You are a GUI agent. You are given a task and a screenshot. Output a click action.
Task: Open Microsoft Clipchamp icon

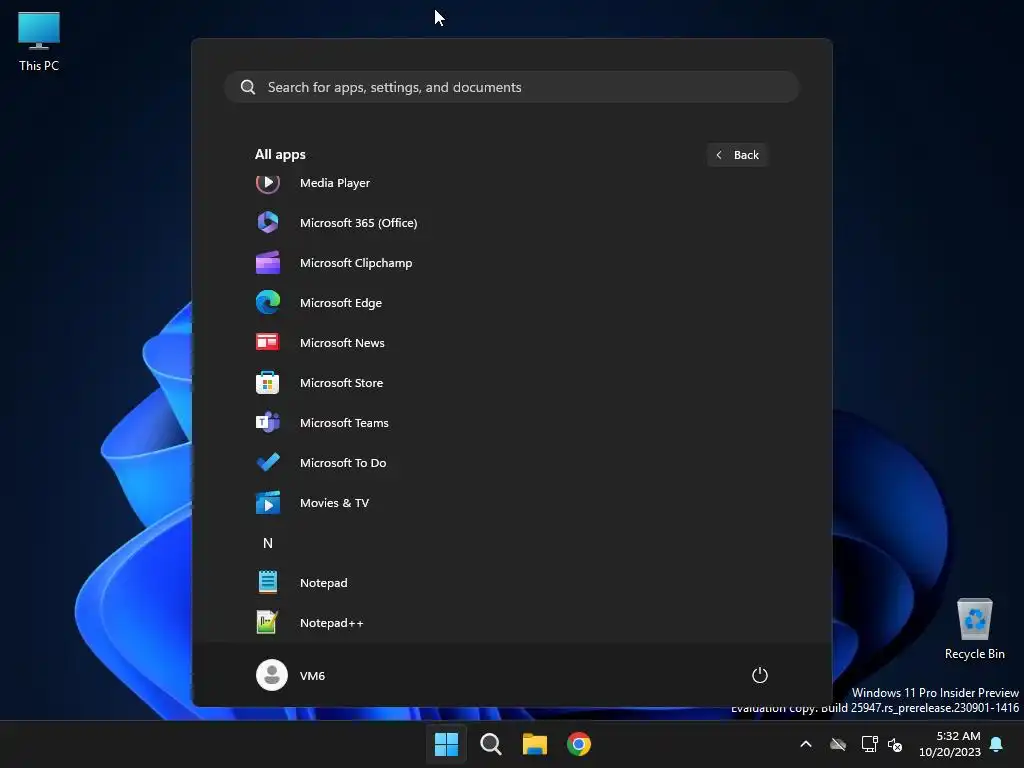click(x=268, y=263)
